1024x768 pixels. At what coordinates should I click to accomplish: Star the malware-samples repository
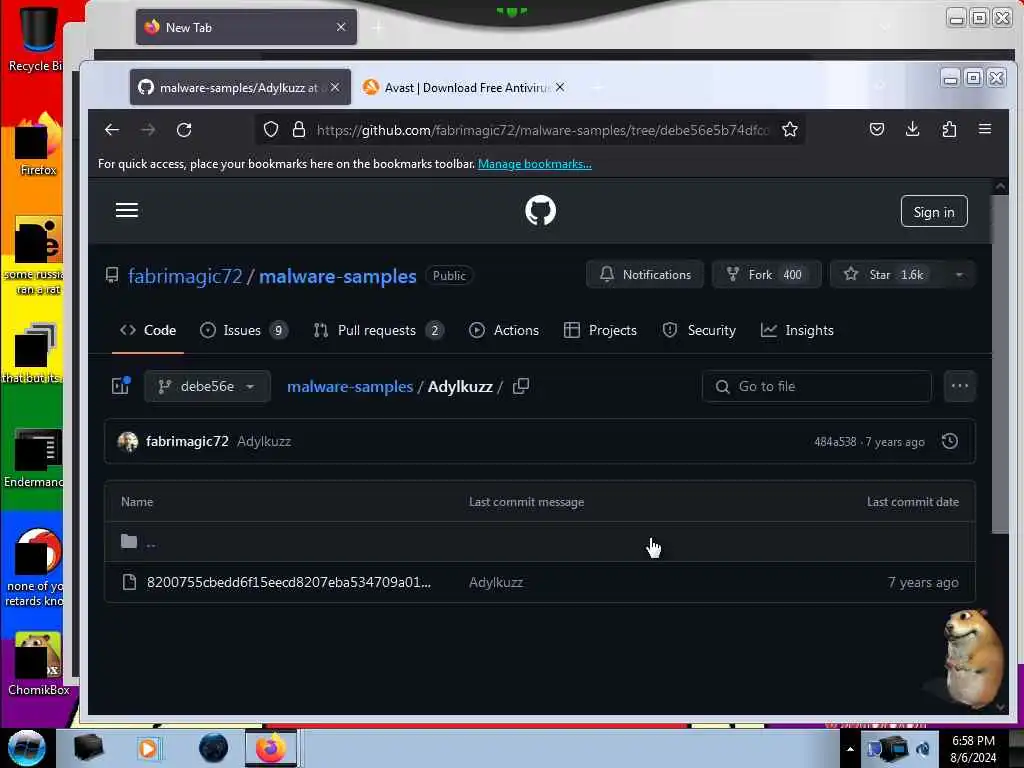coord(886,275)
